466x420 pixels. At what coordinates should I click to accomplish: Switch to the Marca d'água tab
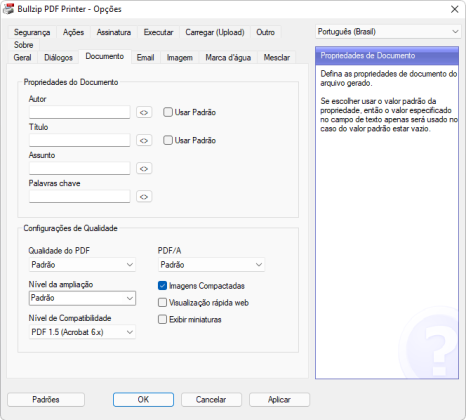[x=228, y=57]
